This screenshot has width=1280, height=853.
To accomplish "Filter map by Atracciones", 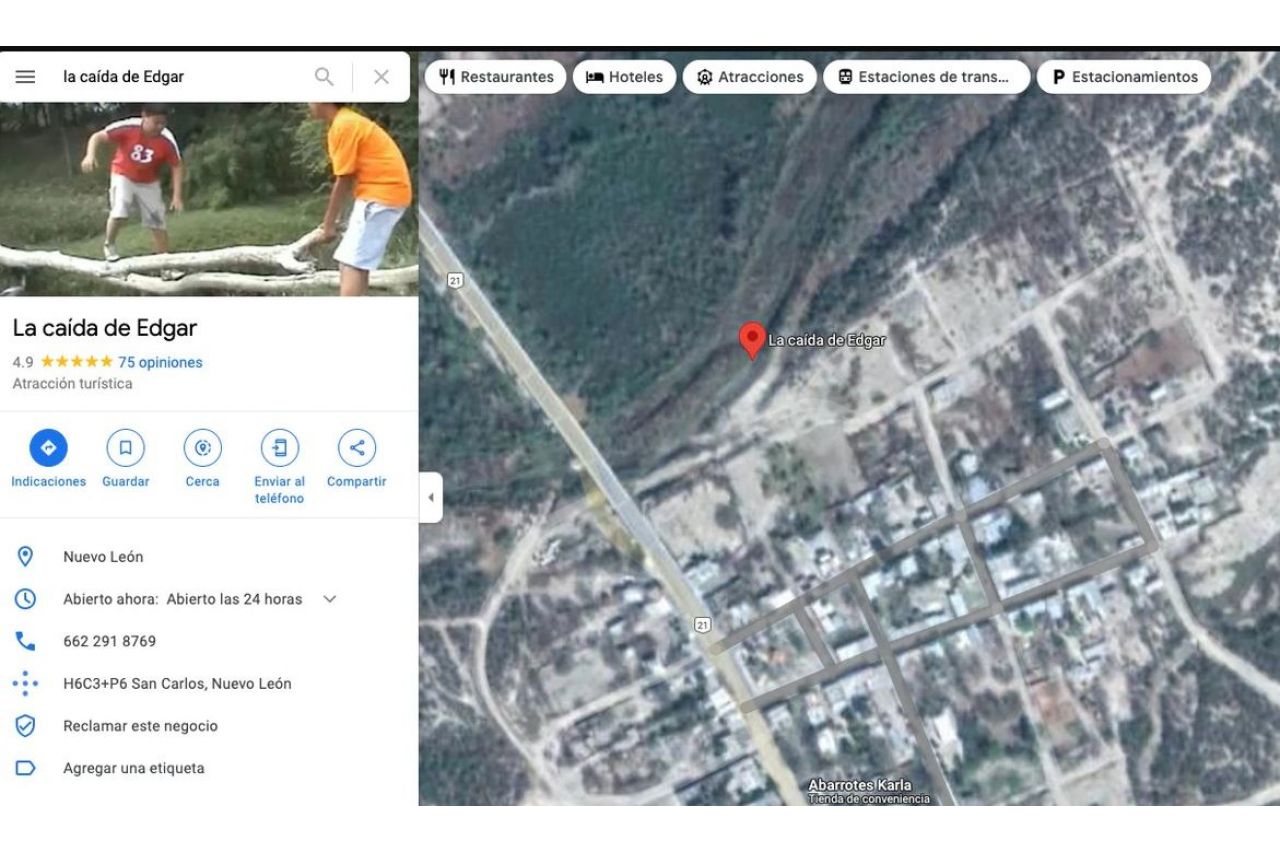I will [x=750, y=77].
